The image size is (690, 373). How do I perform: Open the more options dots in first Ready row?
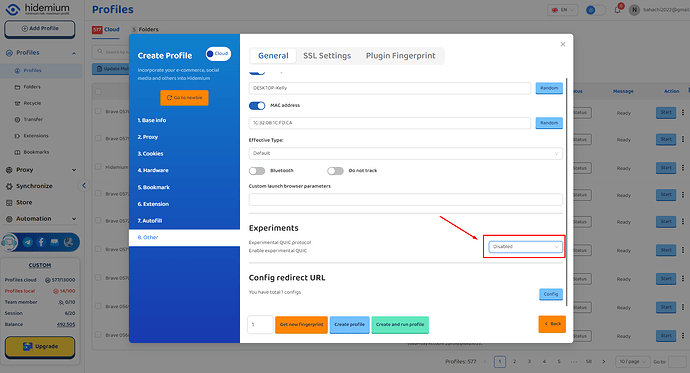pos(683,113)
